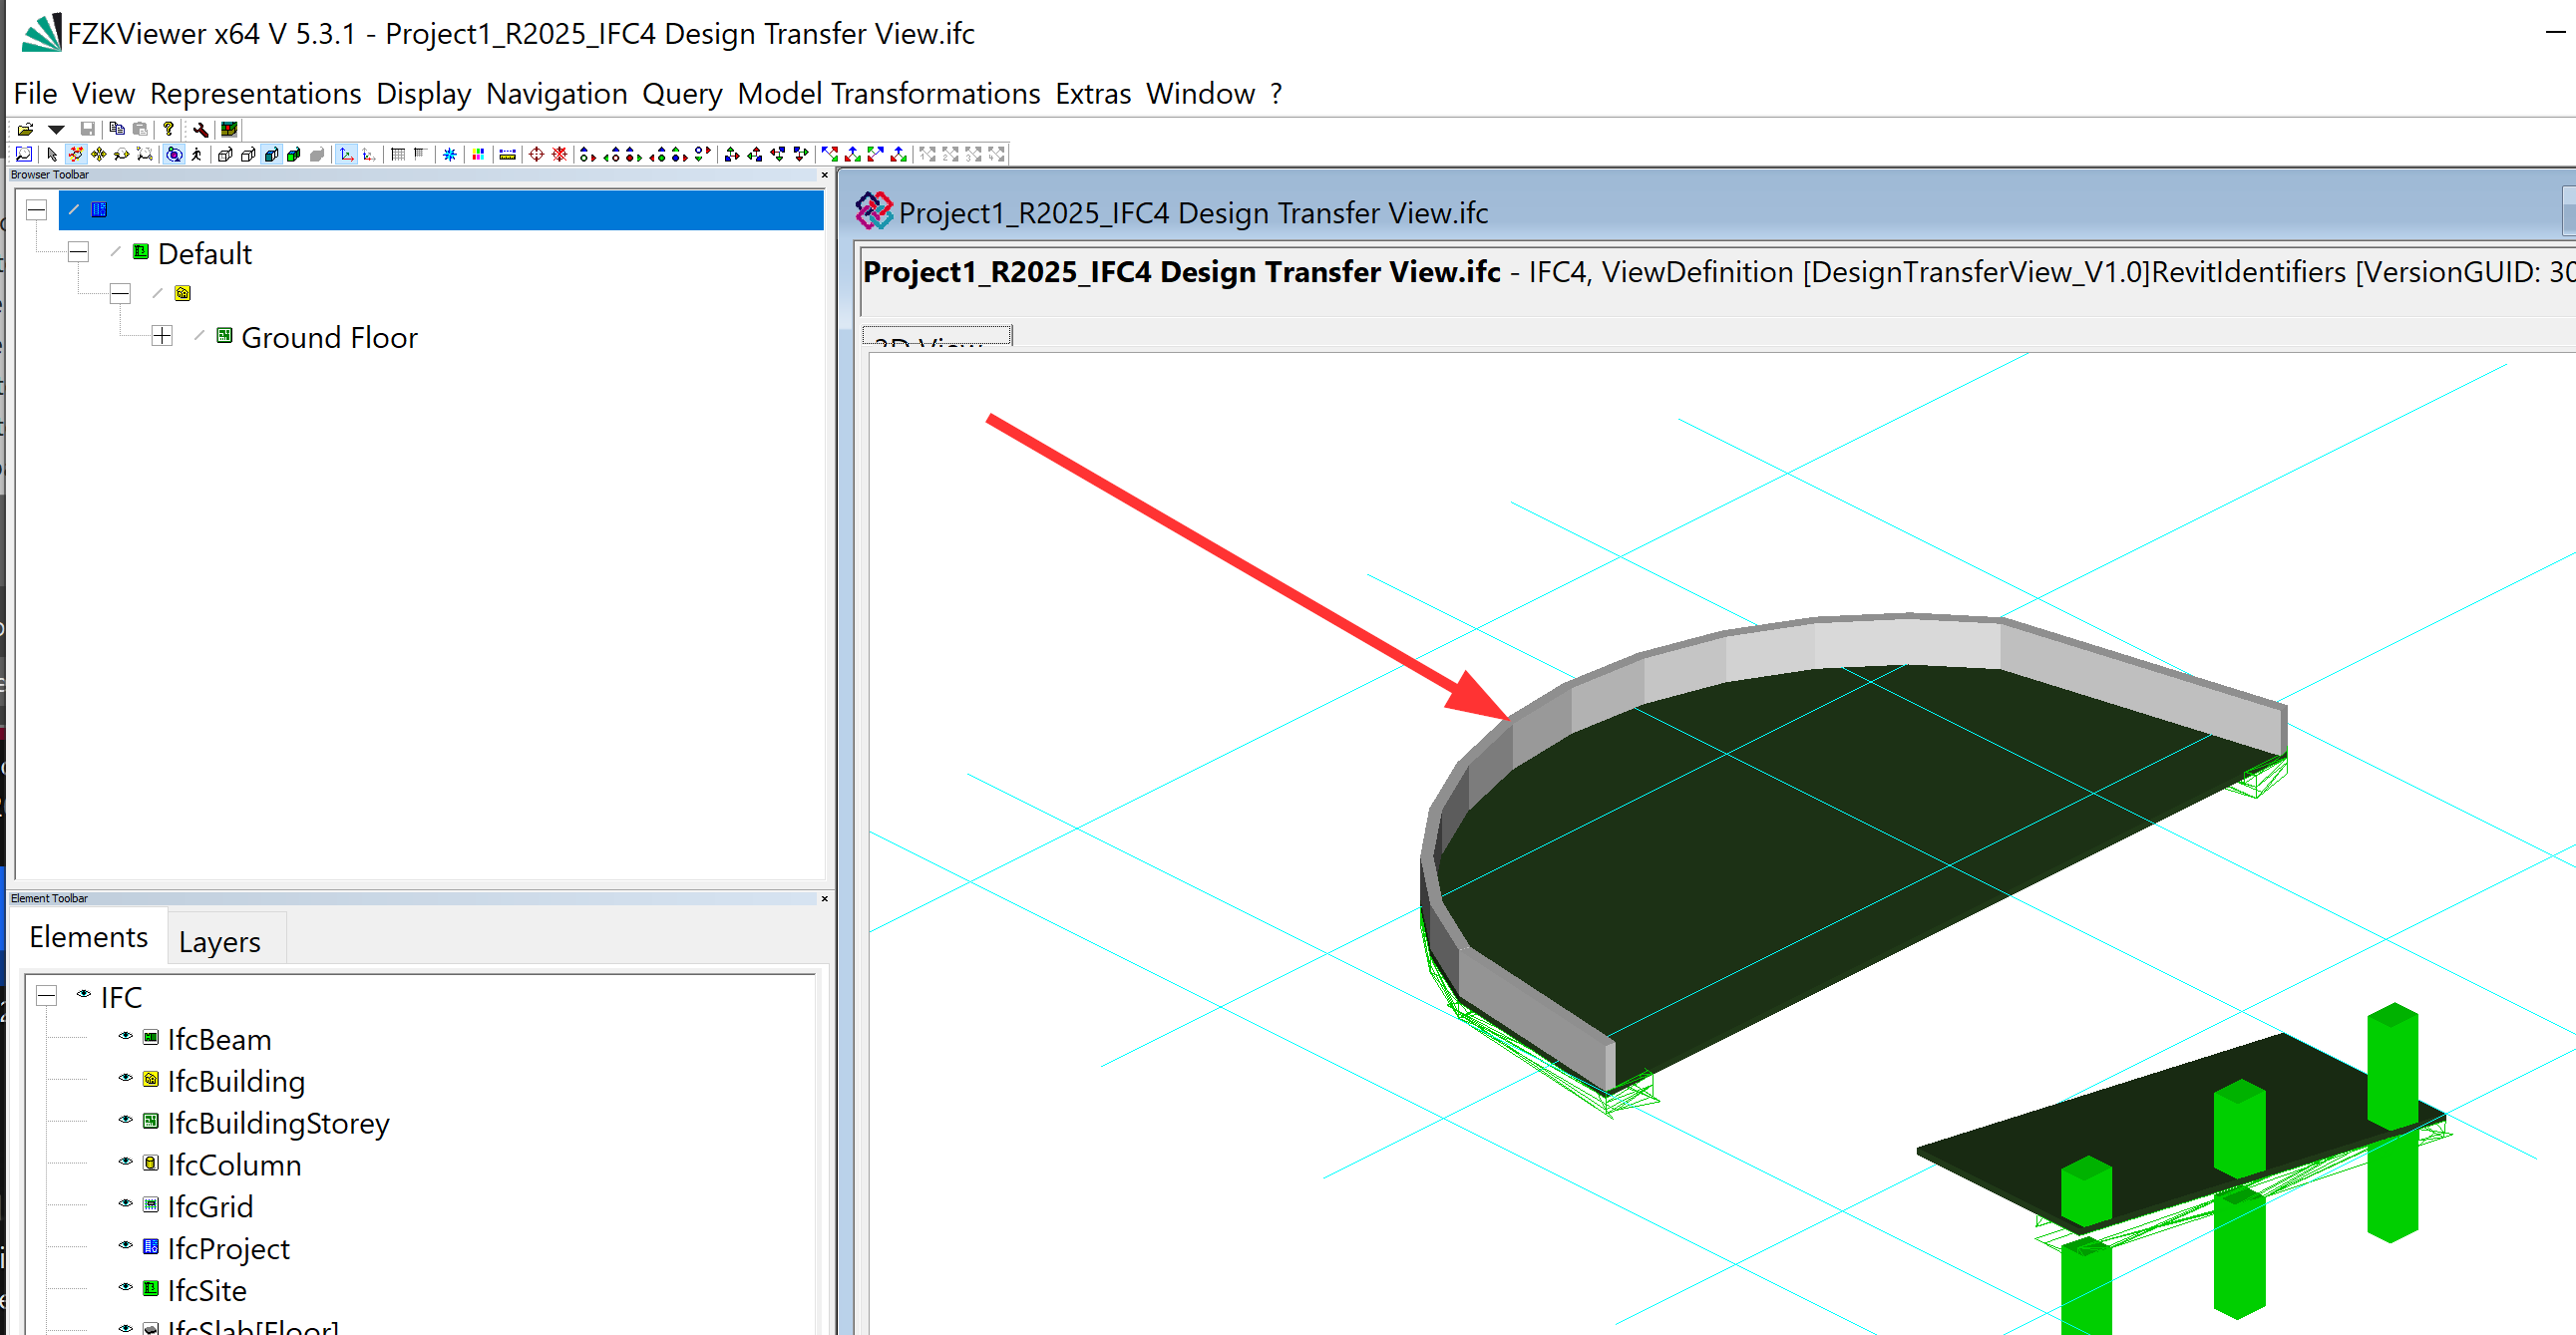Collapse the IFC elements root node
This screenshot has height=1335, width=2576.
(x=46, y=995)
